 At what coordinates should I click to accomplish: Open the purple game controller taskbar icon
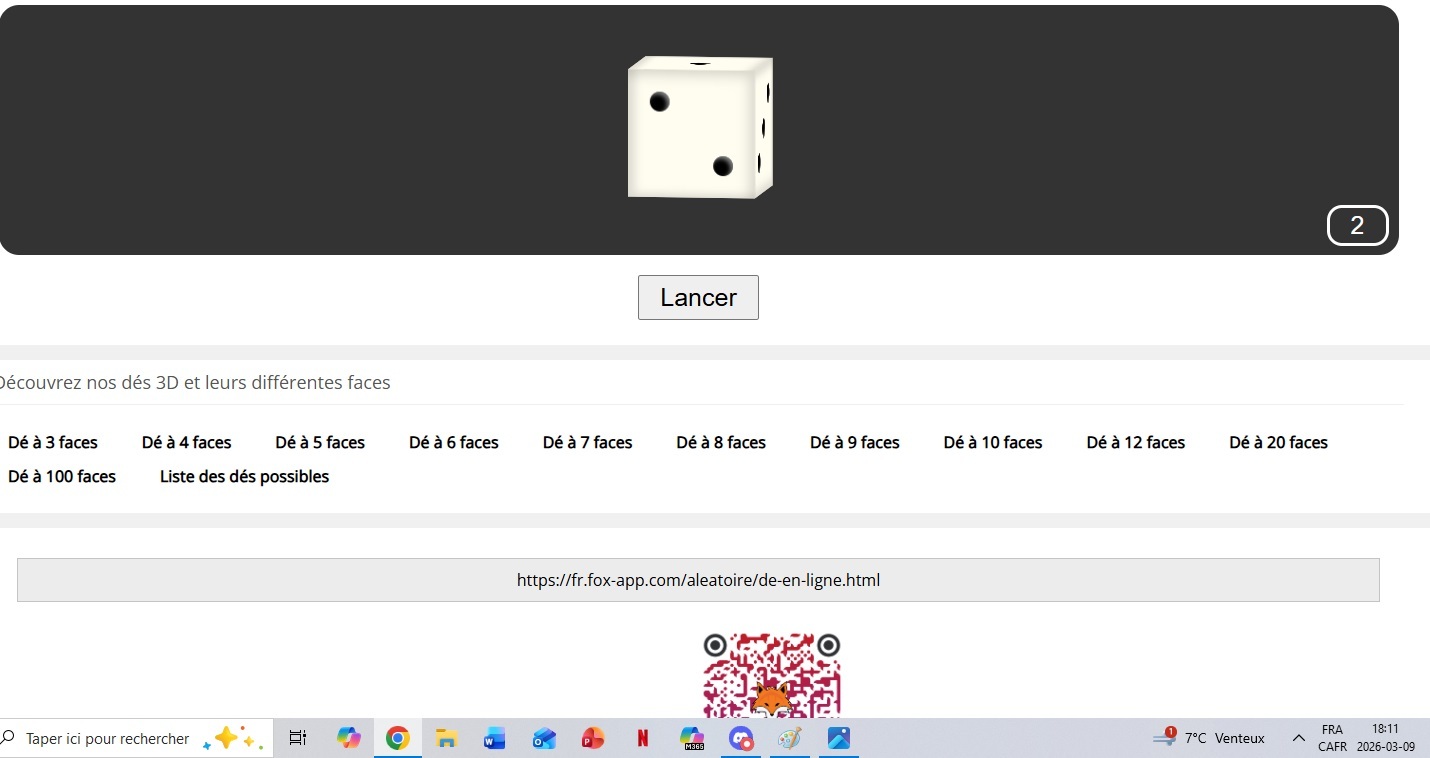(x=741, y=738)
